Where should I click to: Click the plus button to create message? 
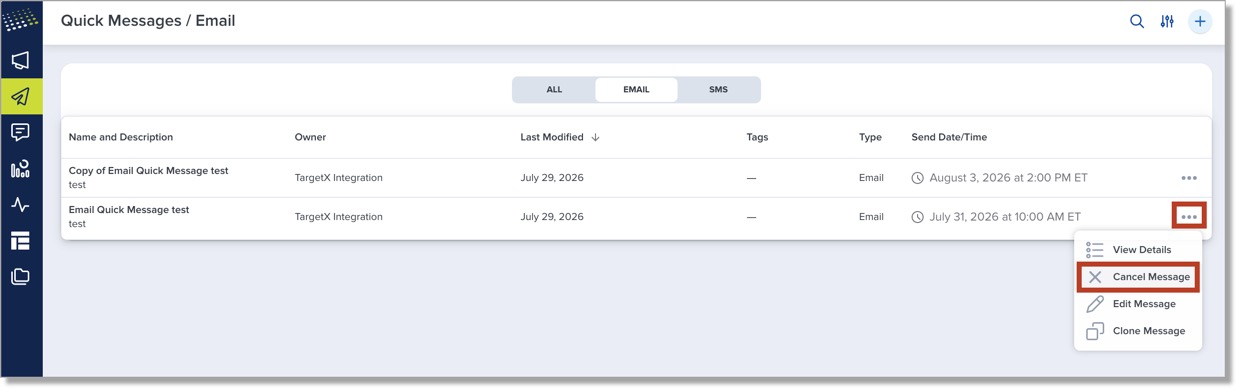pyautogui.click(x=1200, y=21)
